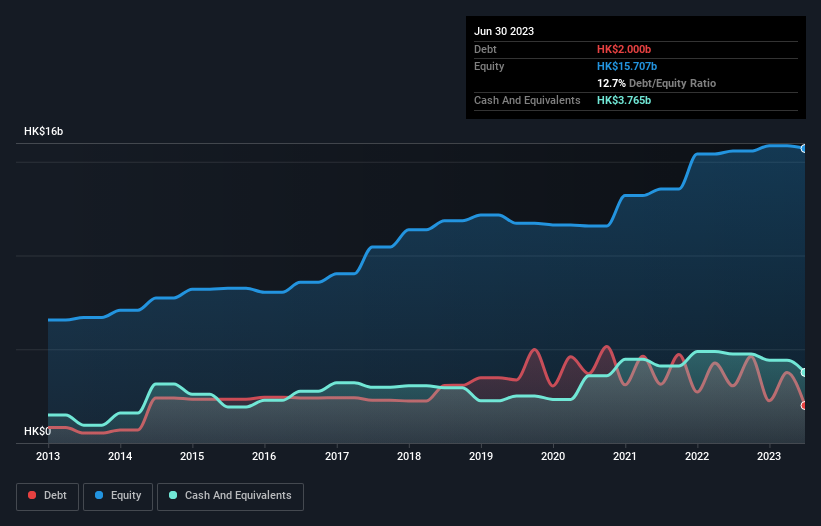Click the 2019 x-axis label

pos(481,456)
